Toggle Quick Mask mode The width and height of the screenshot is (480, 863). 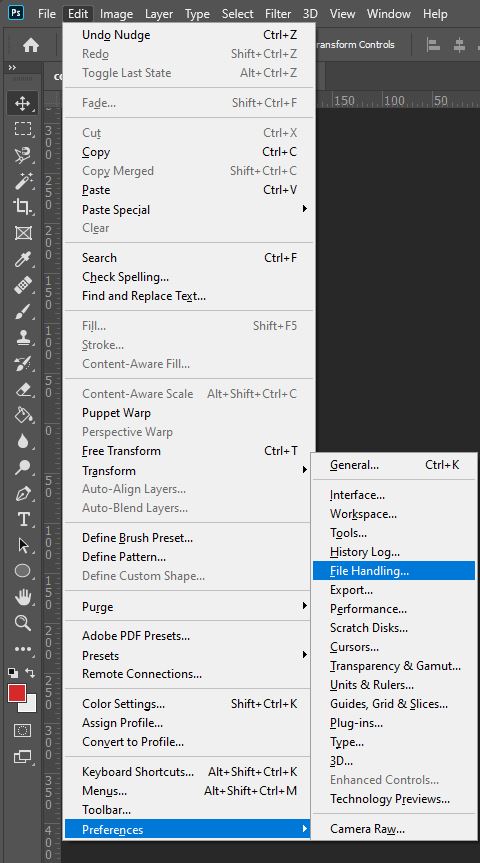pos(23,731)
